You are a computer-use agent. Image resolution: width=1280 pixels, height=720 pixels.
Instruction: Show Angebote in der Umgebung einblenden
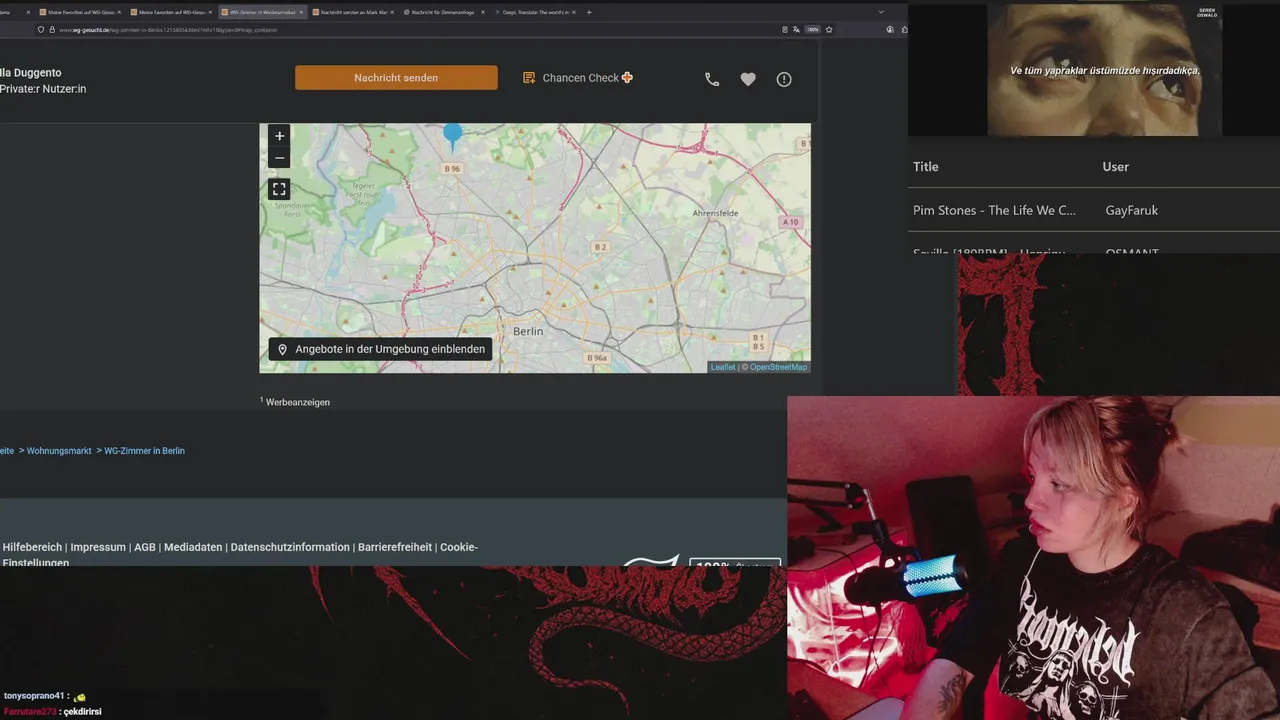point(380,349)
